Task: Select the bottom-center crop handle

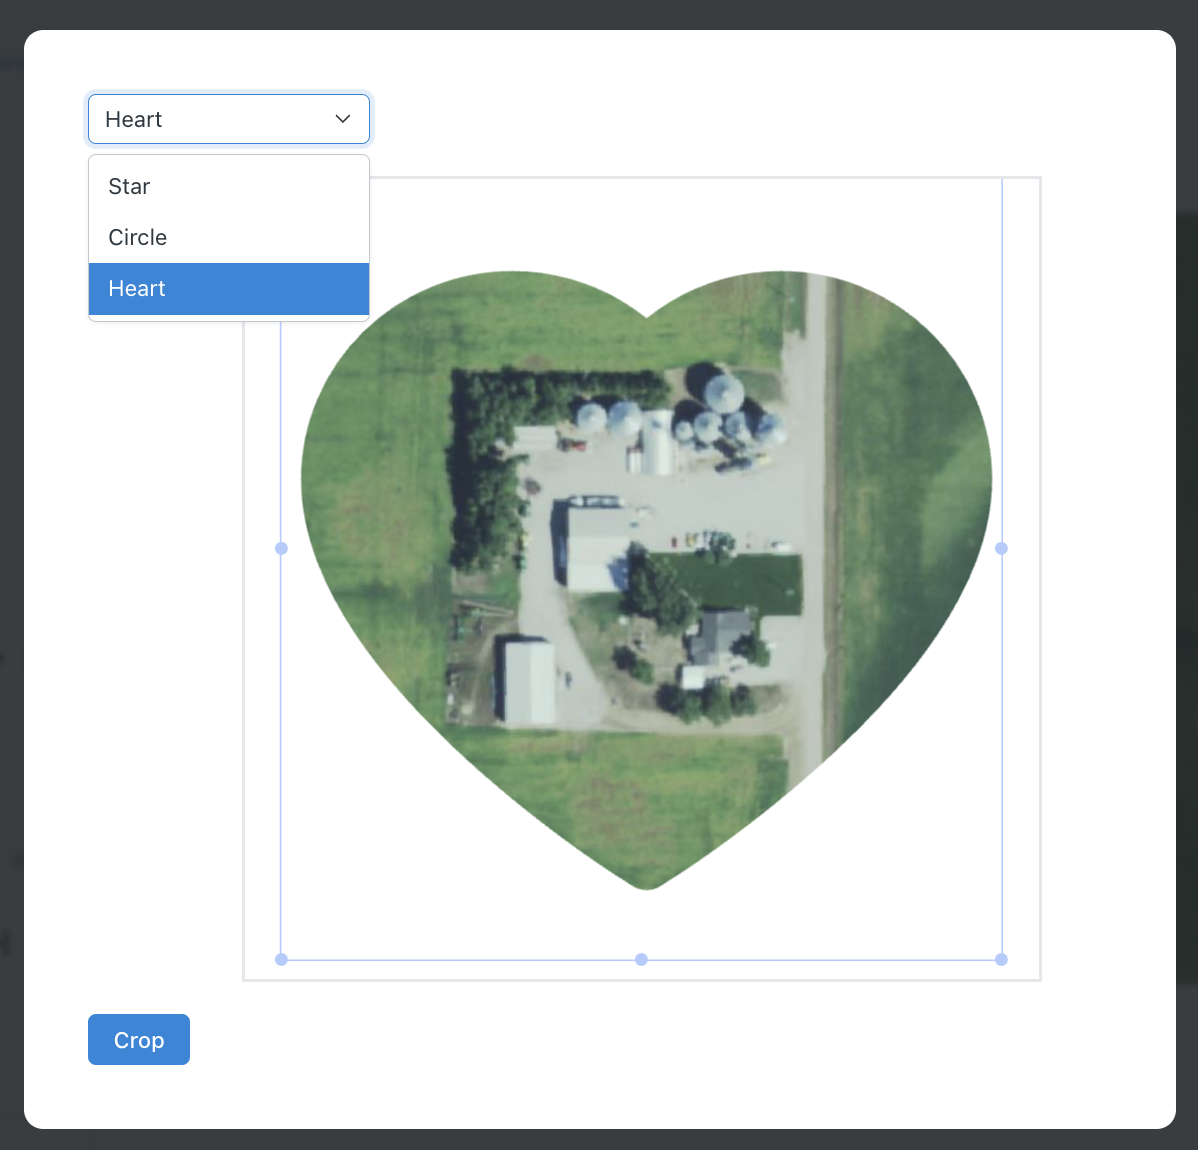Action: coord(641,959)
